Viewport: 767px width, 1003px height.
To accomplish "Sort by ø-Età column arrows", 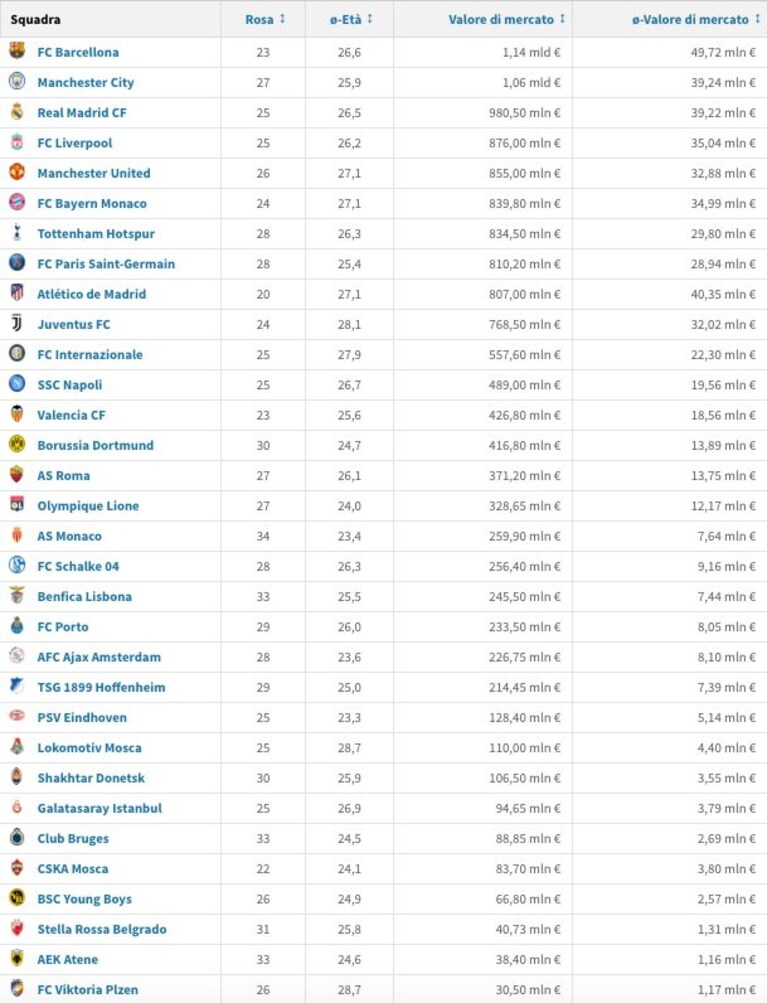I will 370,19.
